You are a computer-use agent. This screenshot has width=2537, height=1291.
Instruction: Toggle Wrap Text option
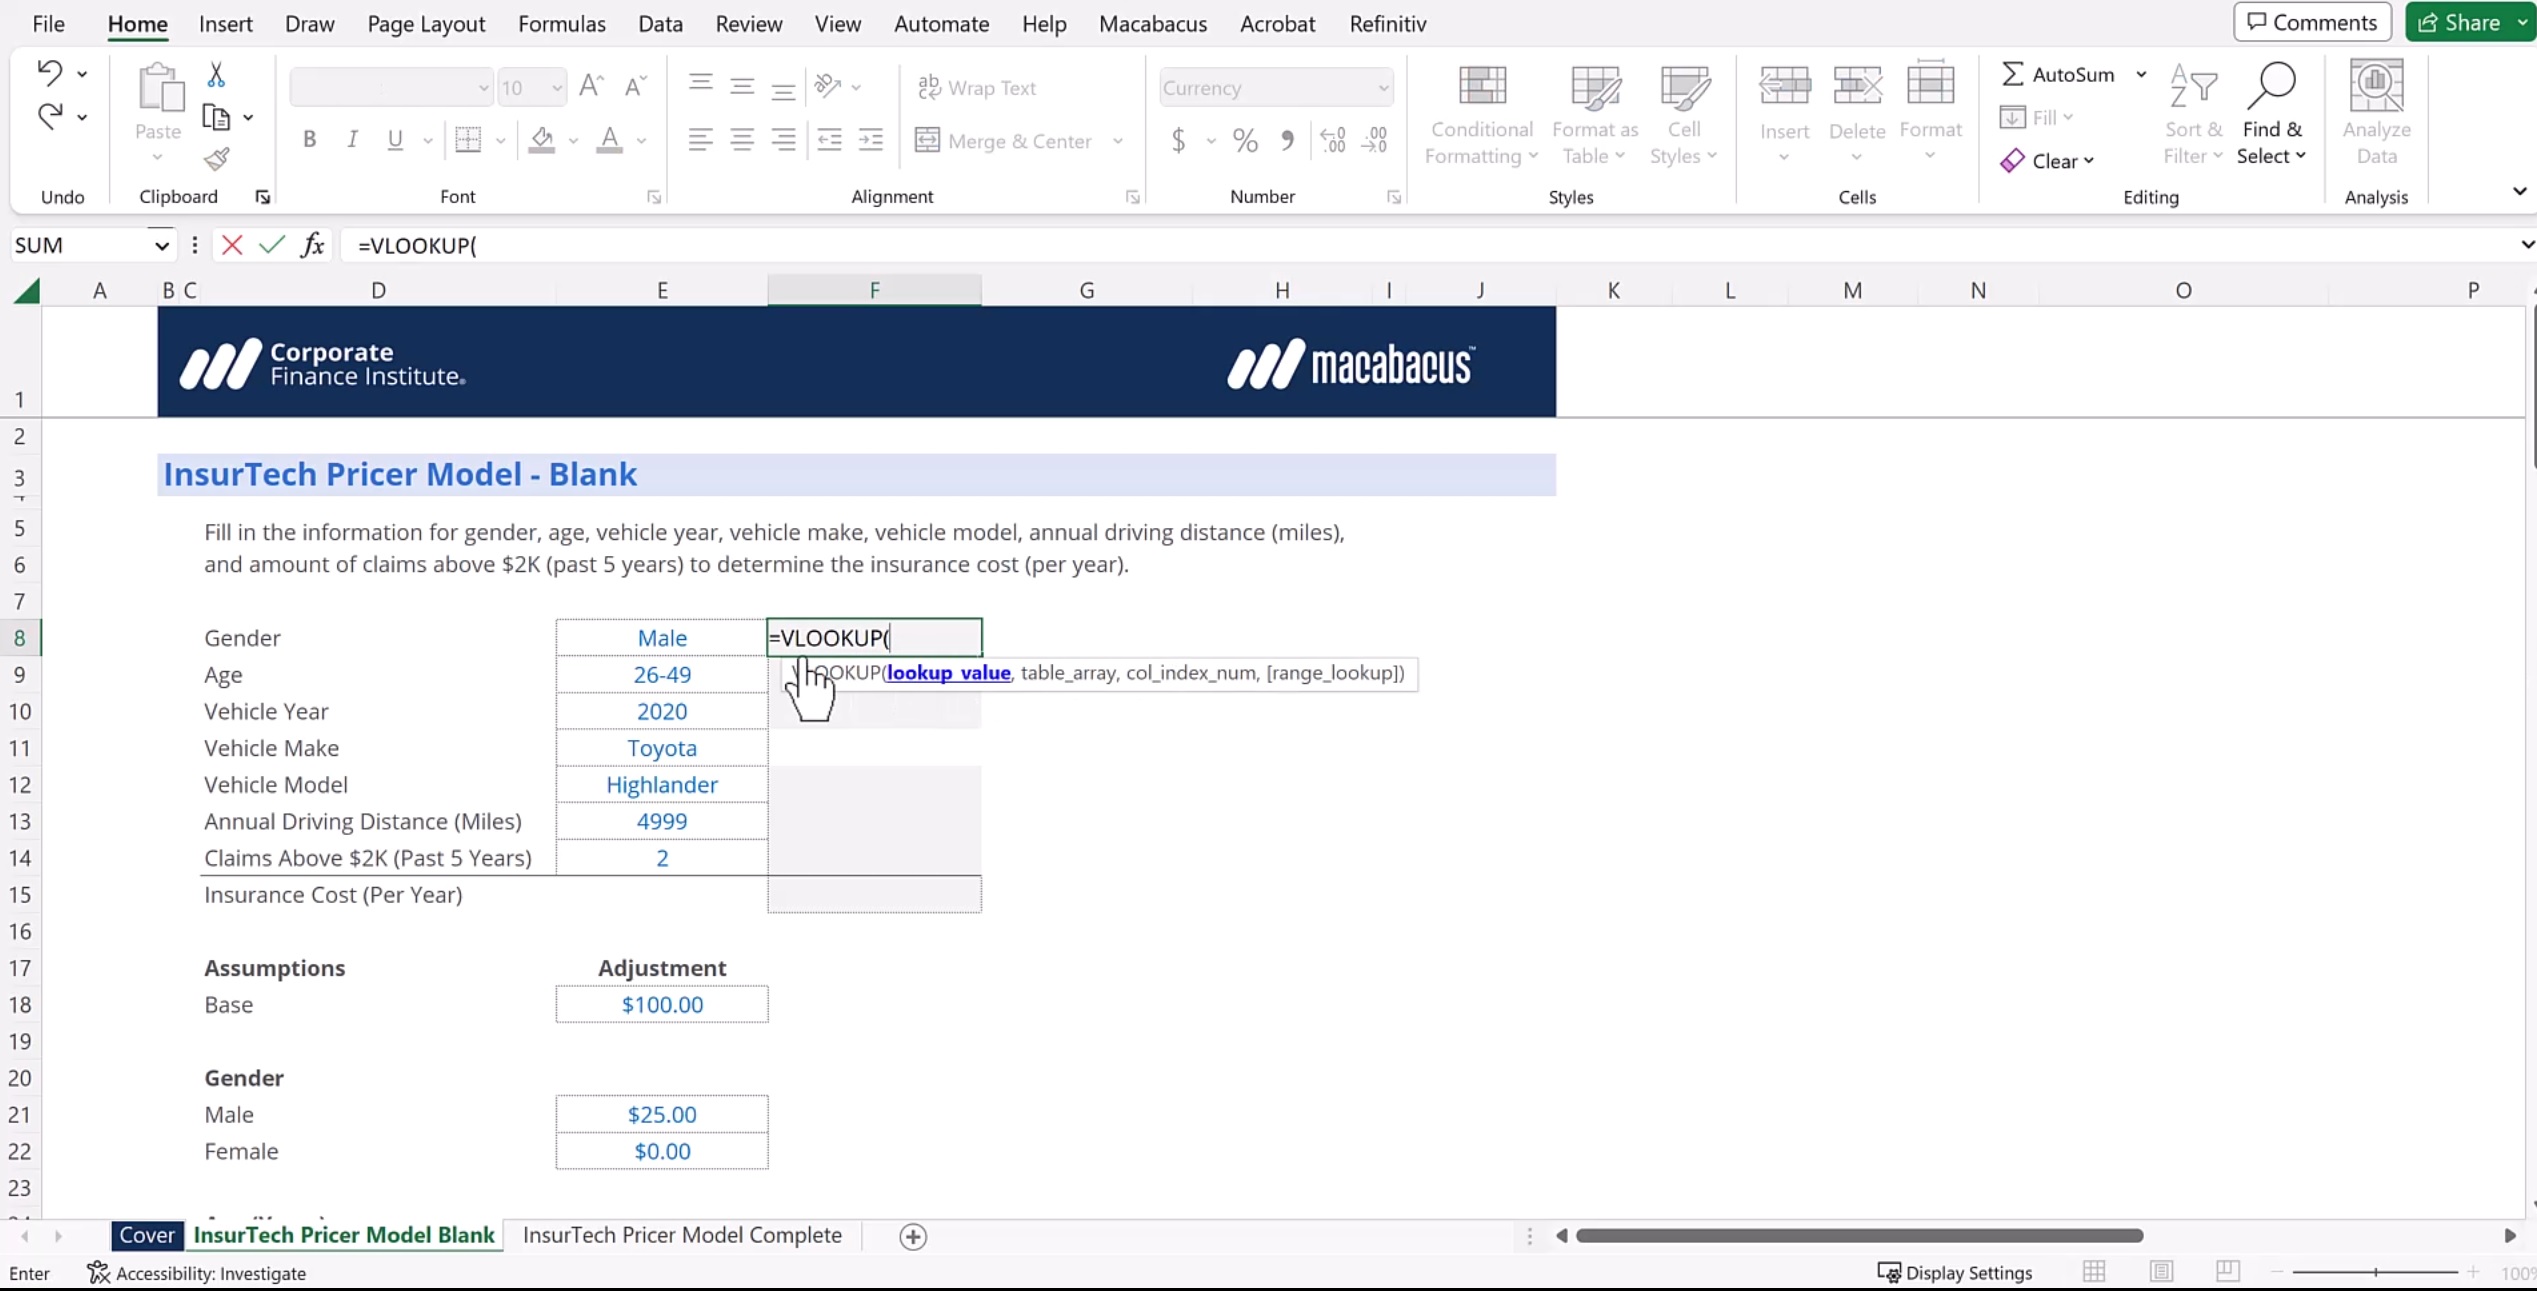(x=977, y=88)
